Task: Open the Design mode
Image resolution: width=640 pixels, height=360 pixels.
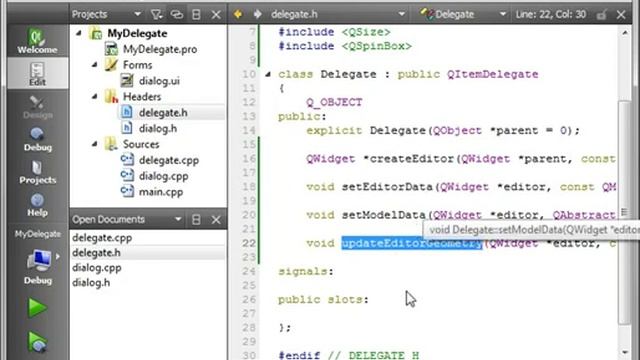Action: [37, 107]
